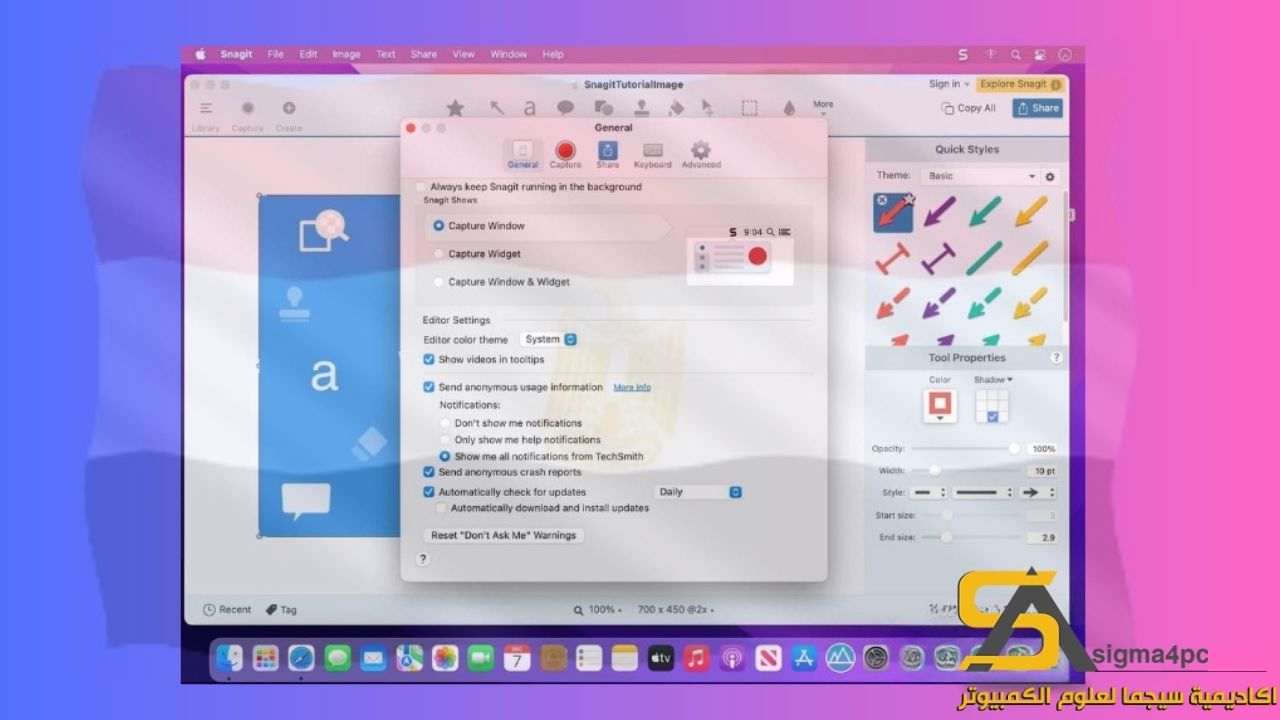Expand the More tools dropdown
This screenshot has width=1280, height=720.
(823, 107)
